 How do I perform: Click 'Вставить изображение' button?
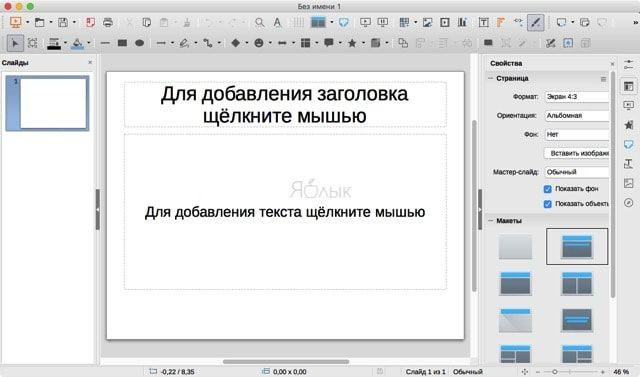click(x=577, y=153)
